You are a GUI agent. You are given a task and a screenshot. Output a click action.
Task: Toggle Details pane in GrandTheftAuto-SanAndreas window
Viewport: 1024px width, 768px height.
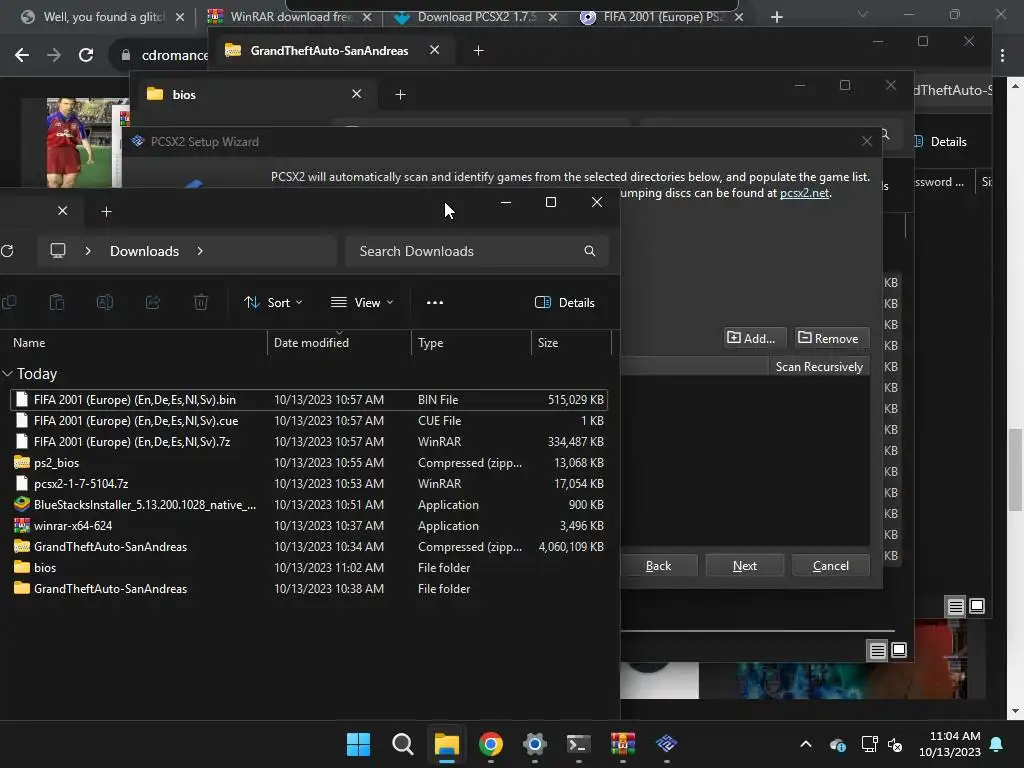940,142
